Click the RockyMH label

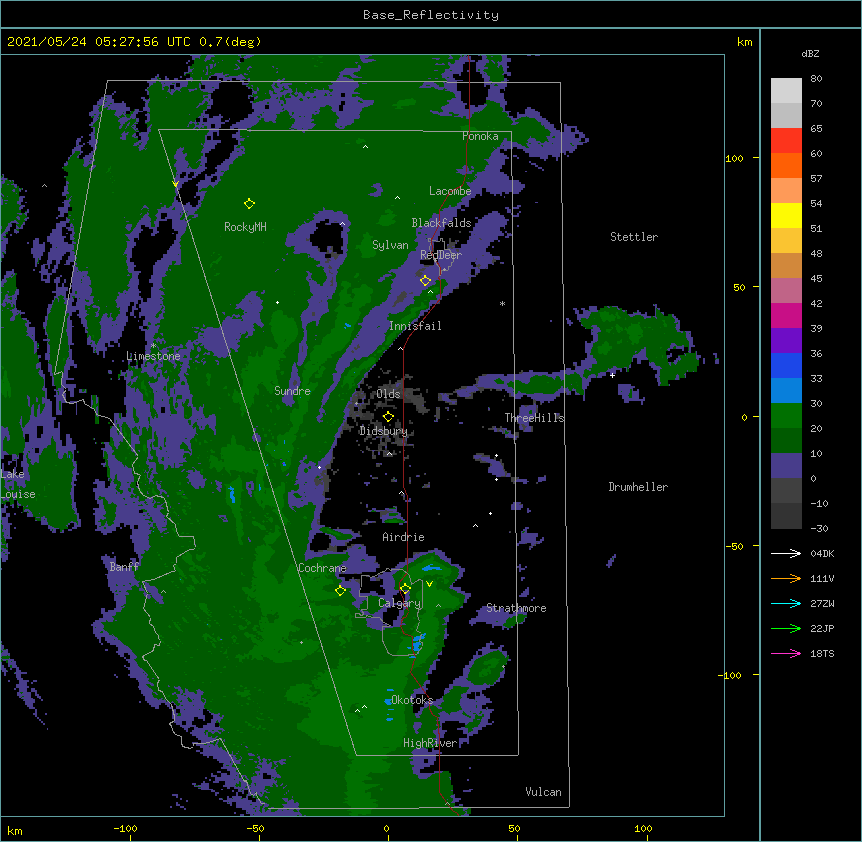pyautogui.click(x=245, y=227)
